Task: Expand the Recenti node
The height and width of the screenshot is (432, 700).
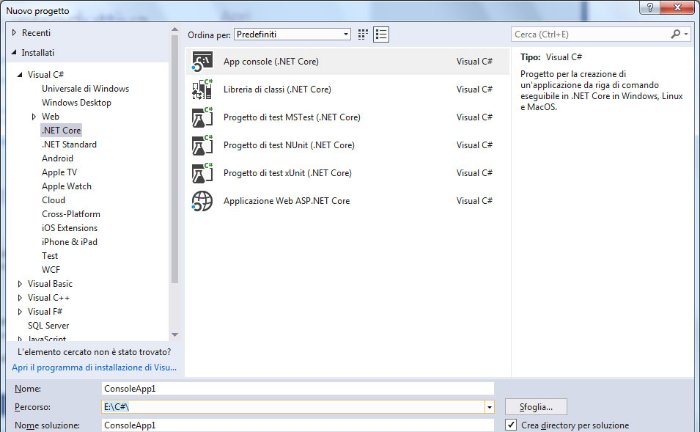Action: [x=14, y=33]
